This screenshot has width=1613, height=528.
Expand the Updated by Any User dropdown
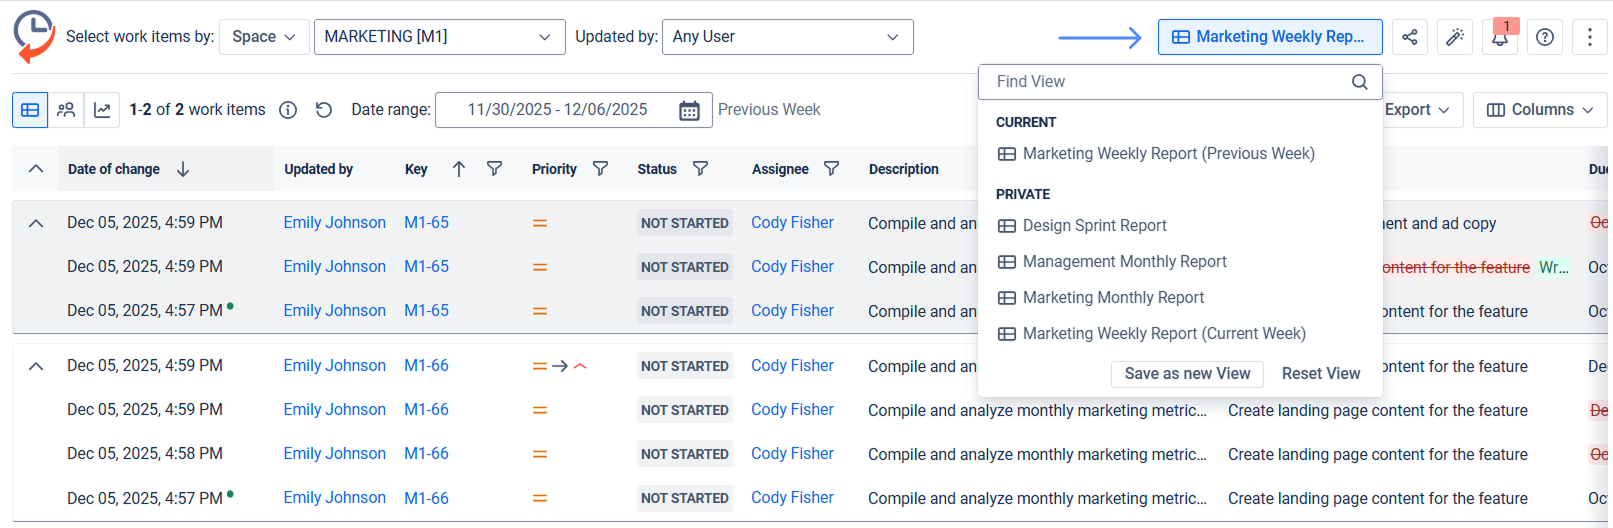coord(787,37)
